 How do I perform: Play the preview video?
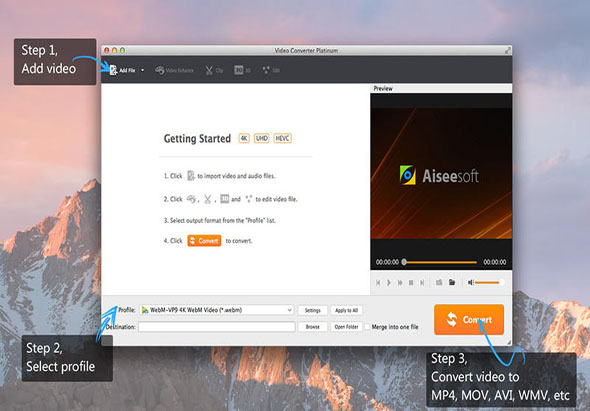(x=389, y=282)
